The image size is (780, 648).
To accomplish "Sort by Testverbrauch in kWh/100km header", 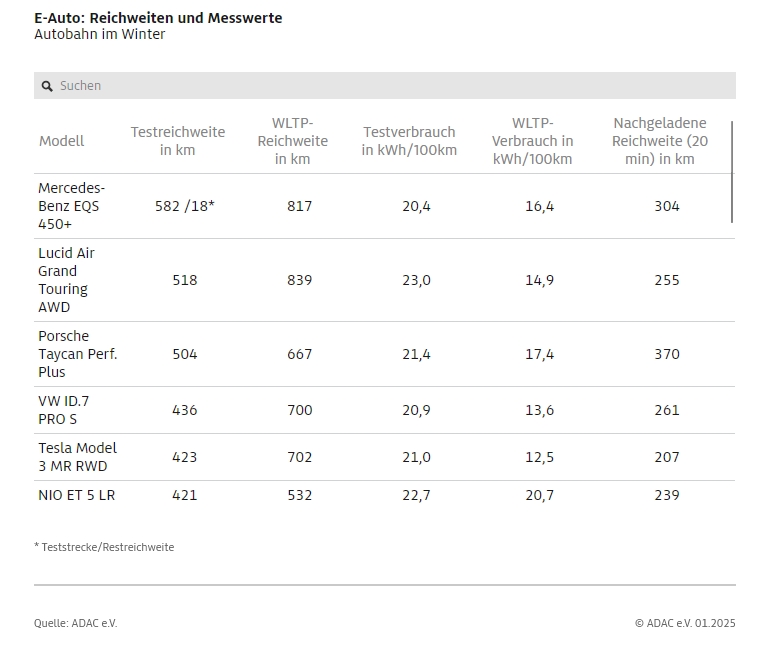I will [x=409, y=141].
